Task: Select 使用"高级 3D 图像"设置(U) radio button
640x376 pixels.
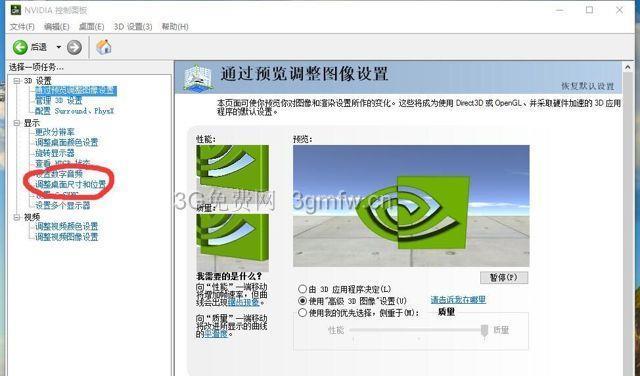Action: tap(302, 301)
